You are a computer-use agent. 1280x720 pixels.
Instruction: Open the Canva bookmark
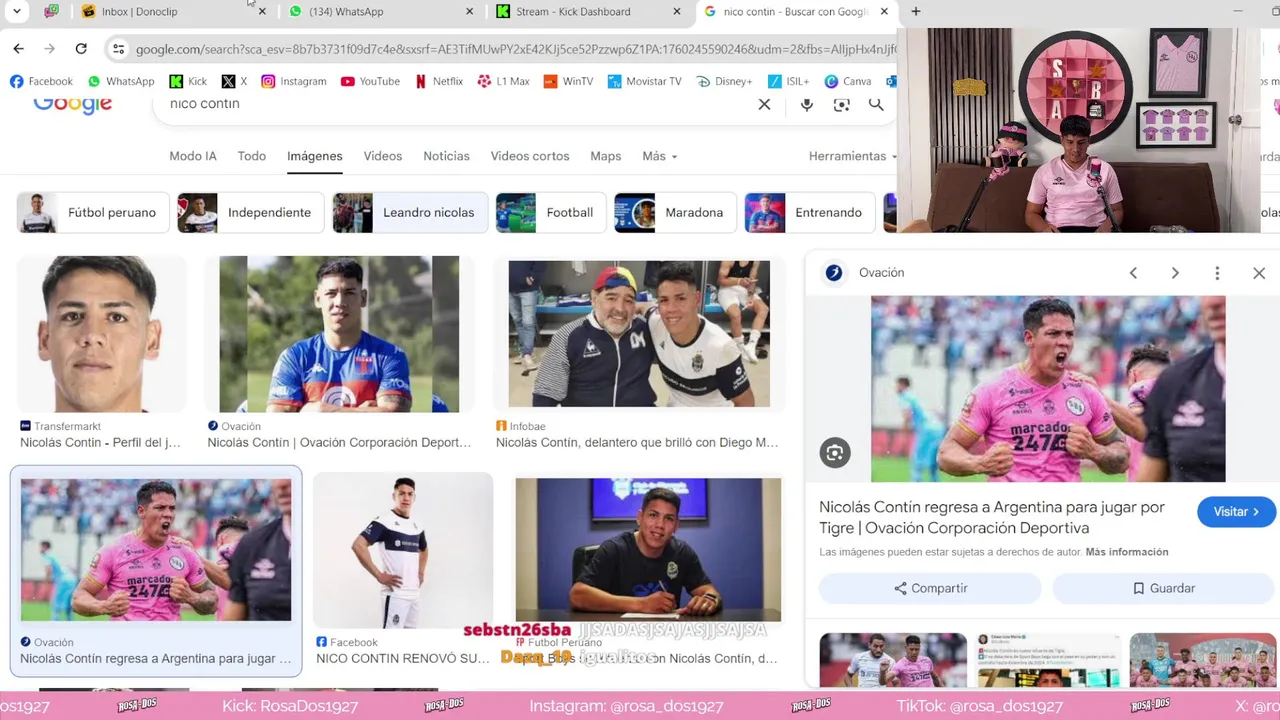click(848, 81)
